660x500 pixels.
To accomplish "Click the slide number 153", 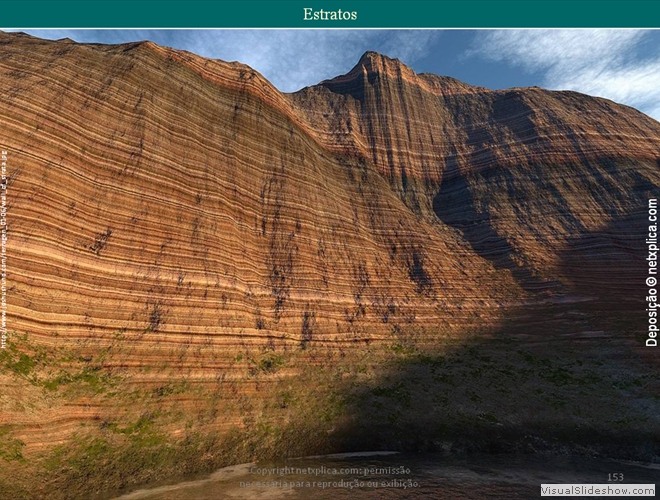I will 615,477.
